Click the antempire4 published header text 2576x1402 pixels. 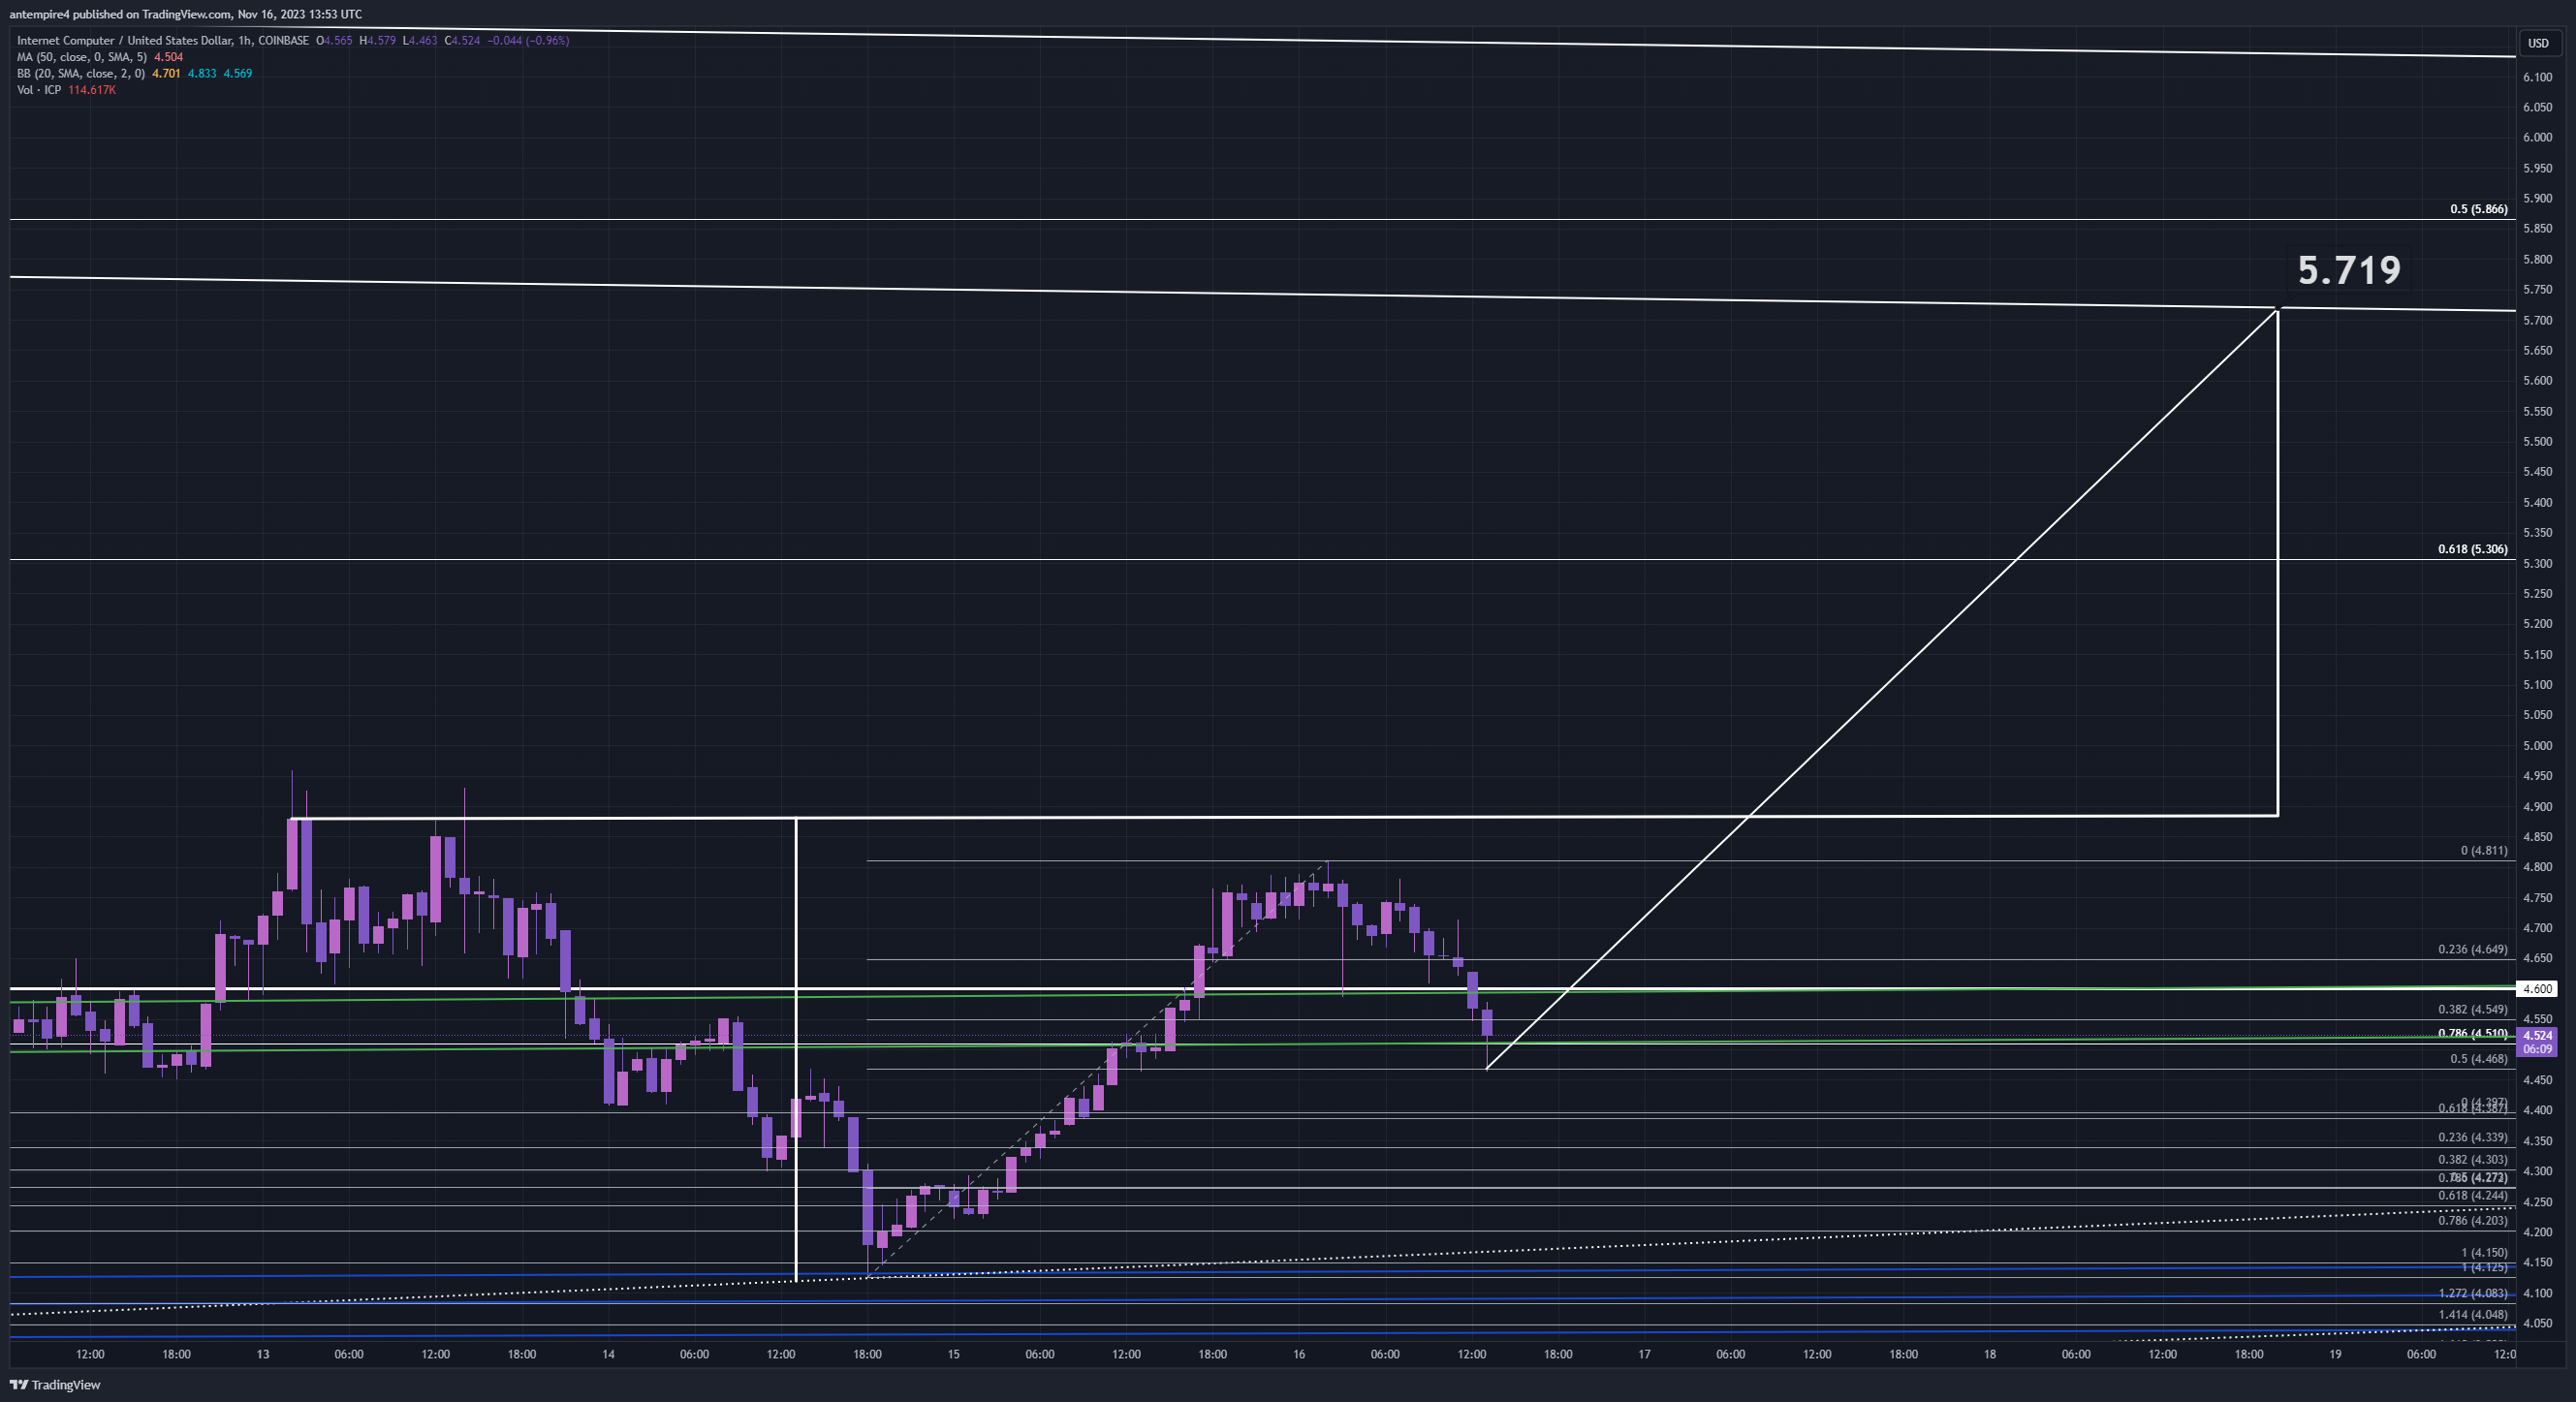tap(186, 14)
